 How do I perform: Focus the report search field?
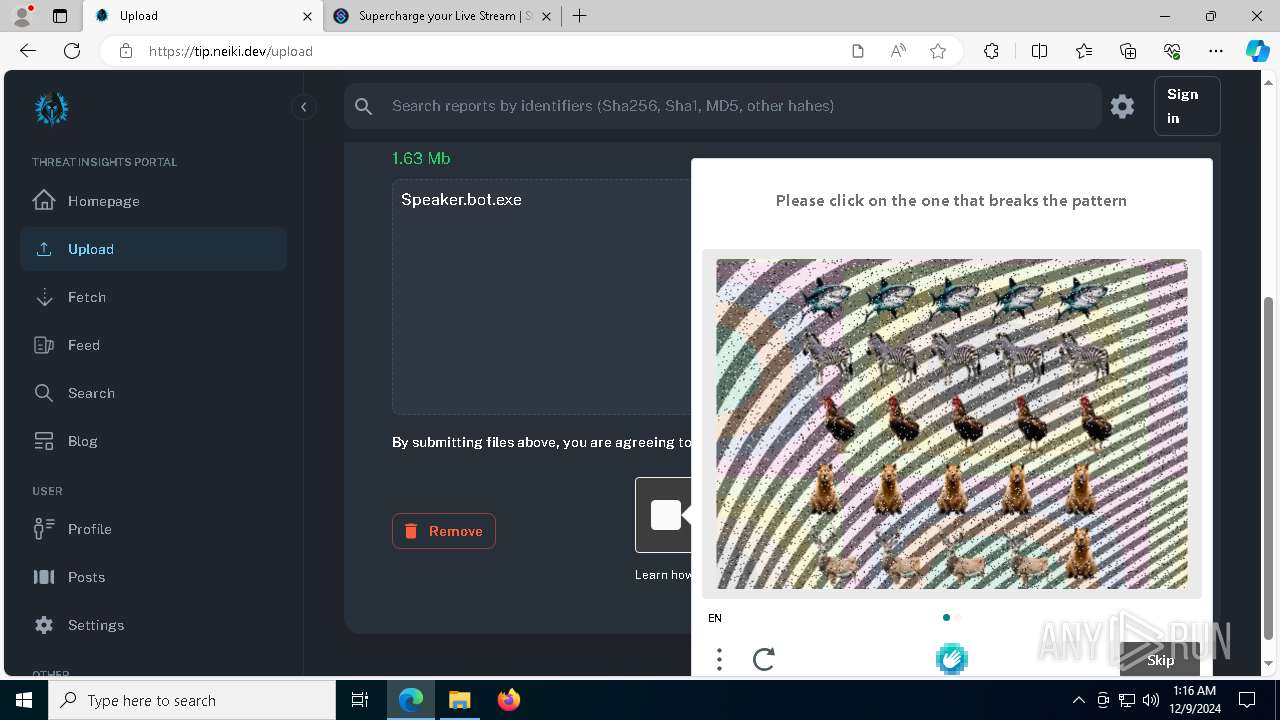point(722,106)
